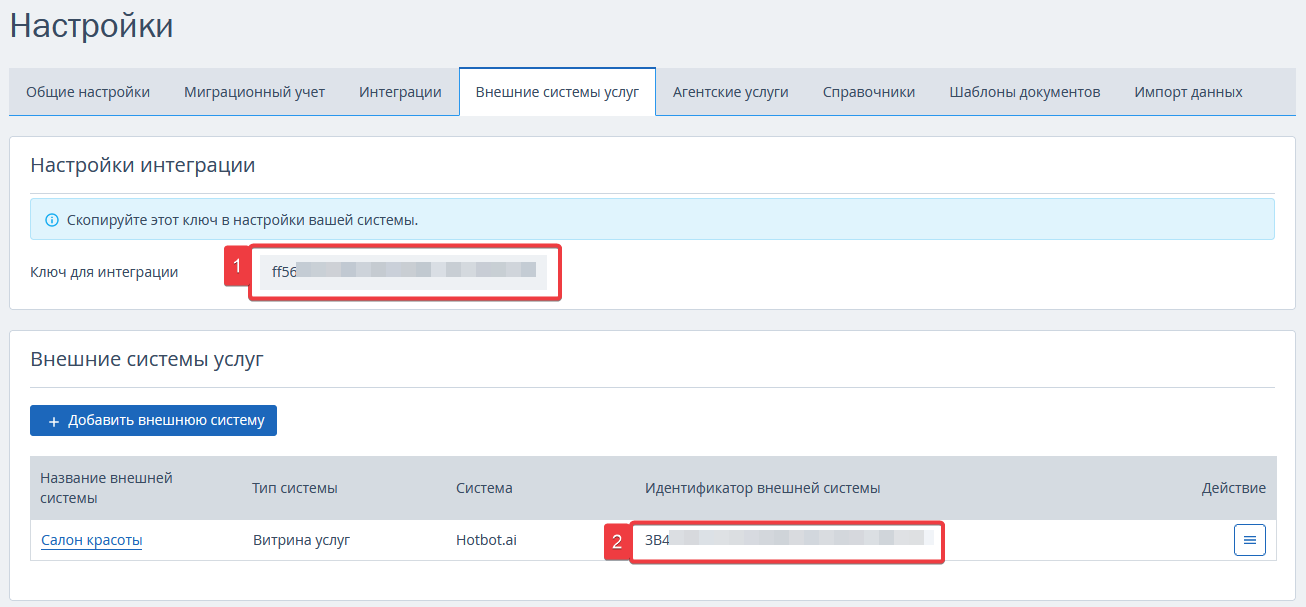This screenshot has width=1306, height=607.
Task: Open the Импорт данных tab
Action: (1188, 92)
